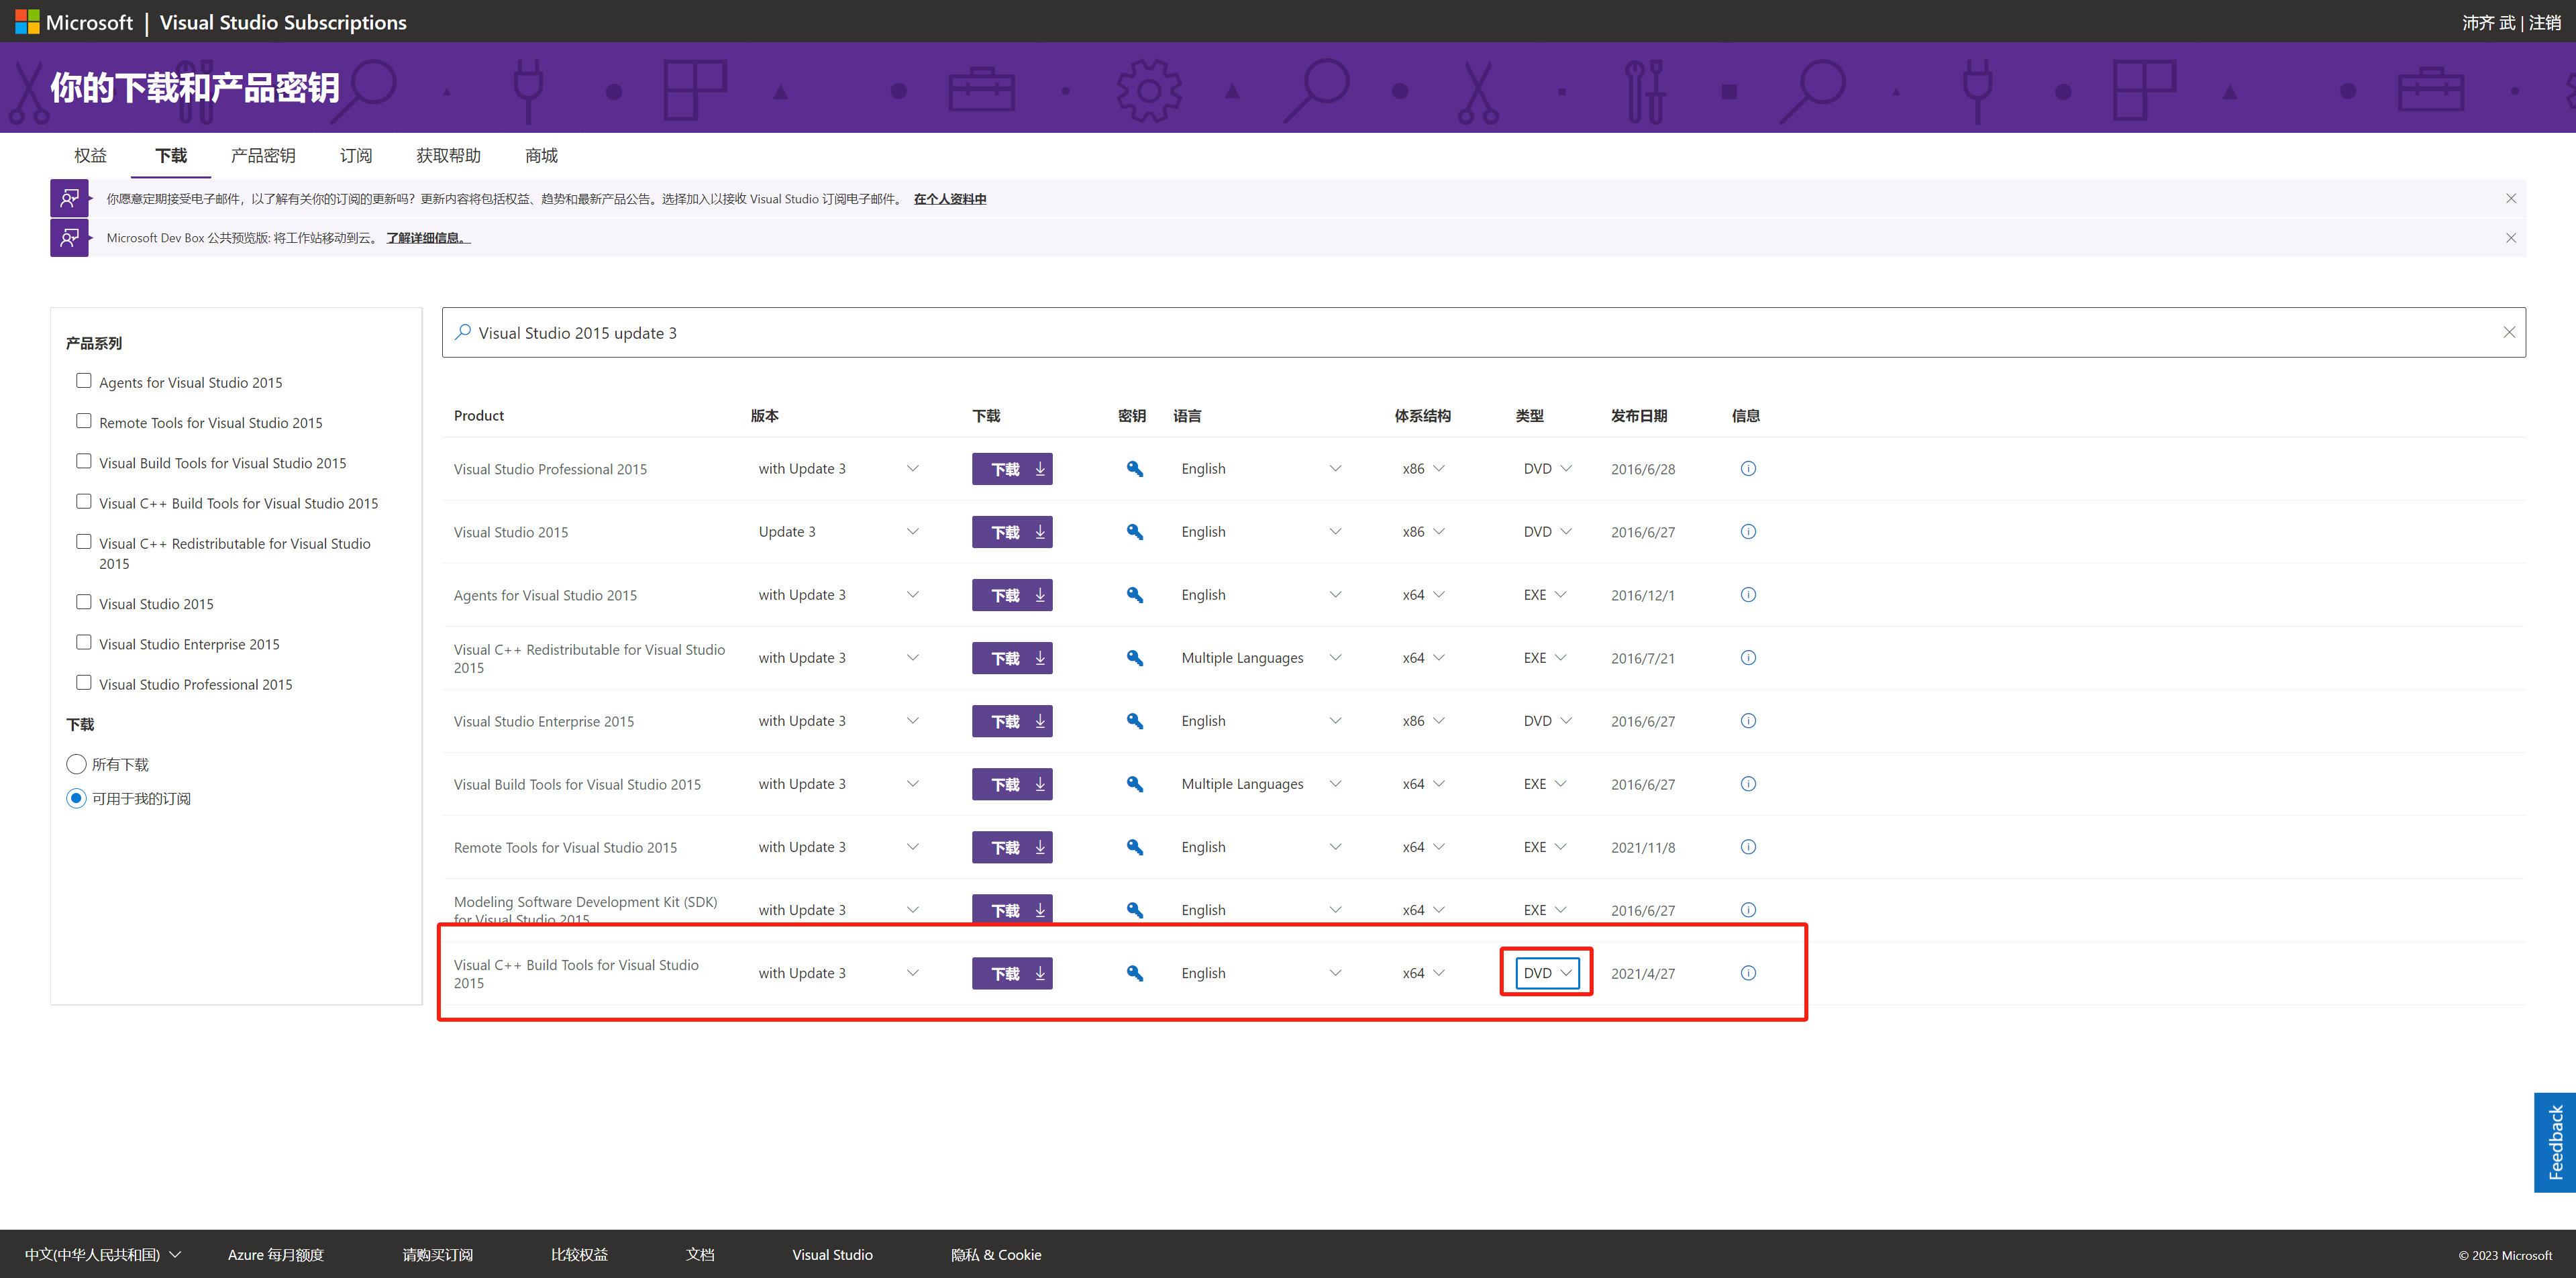Switch to the 订阅 tab
This screenshot has width=2576, height=1278.
(356, 156)
